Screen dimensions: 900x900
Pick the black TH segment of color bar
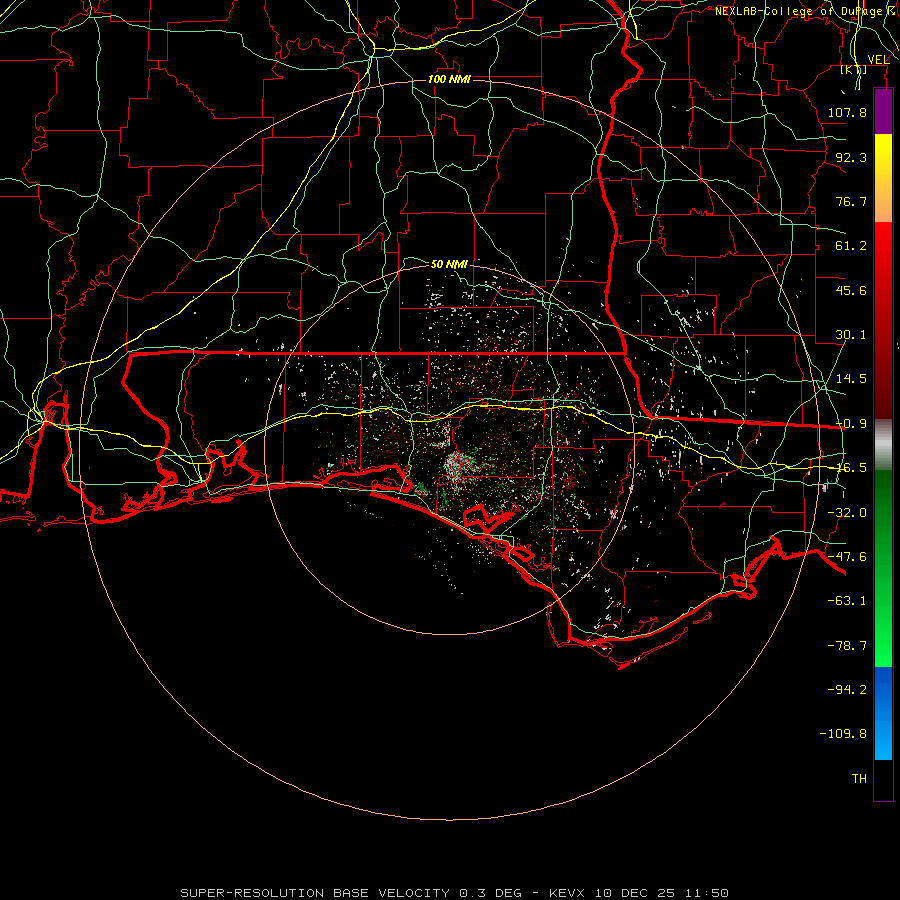pos(883,779)
